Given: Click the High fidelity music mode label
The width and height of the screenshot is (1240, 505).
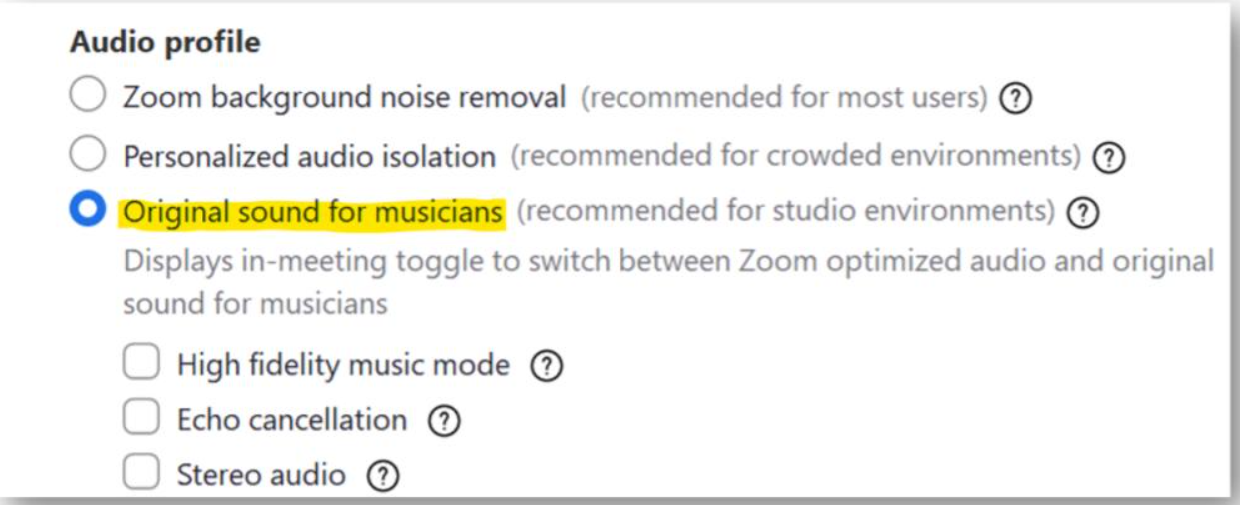Looking at the screenshot, I should click(343, 365).
